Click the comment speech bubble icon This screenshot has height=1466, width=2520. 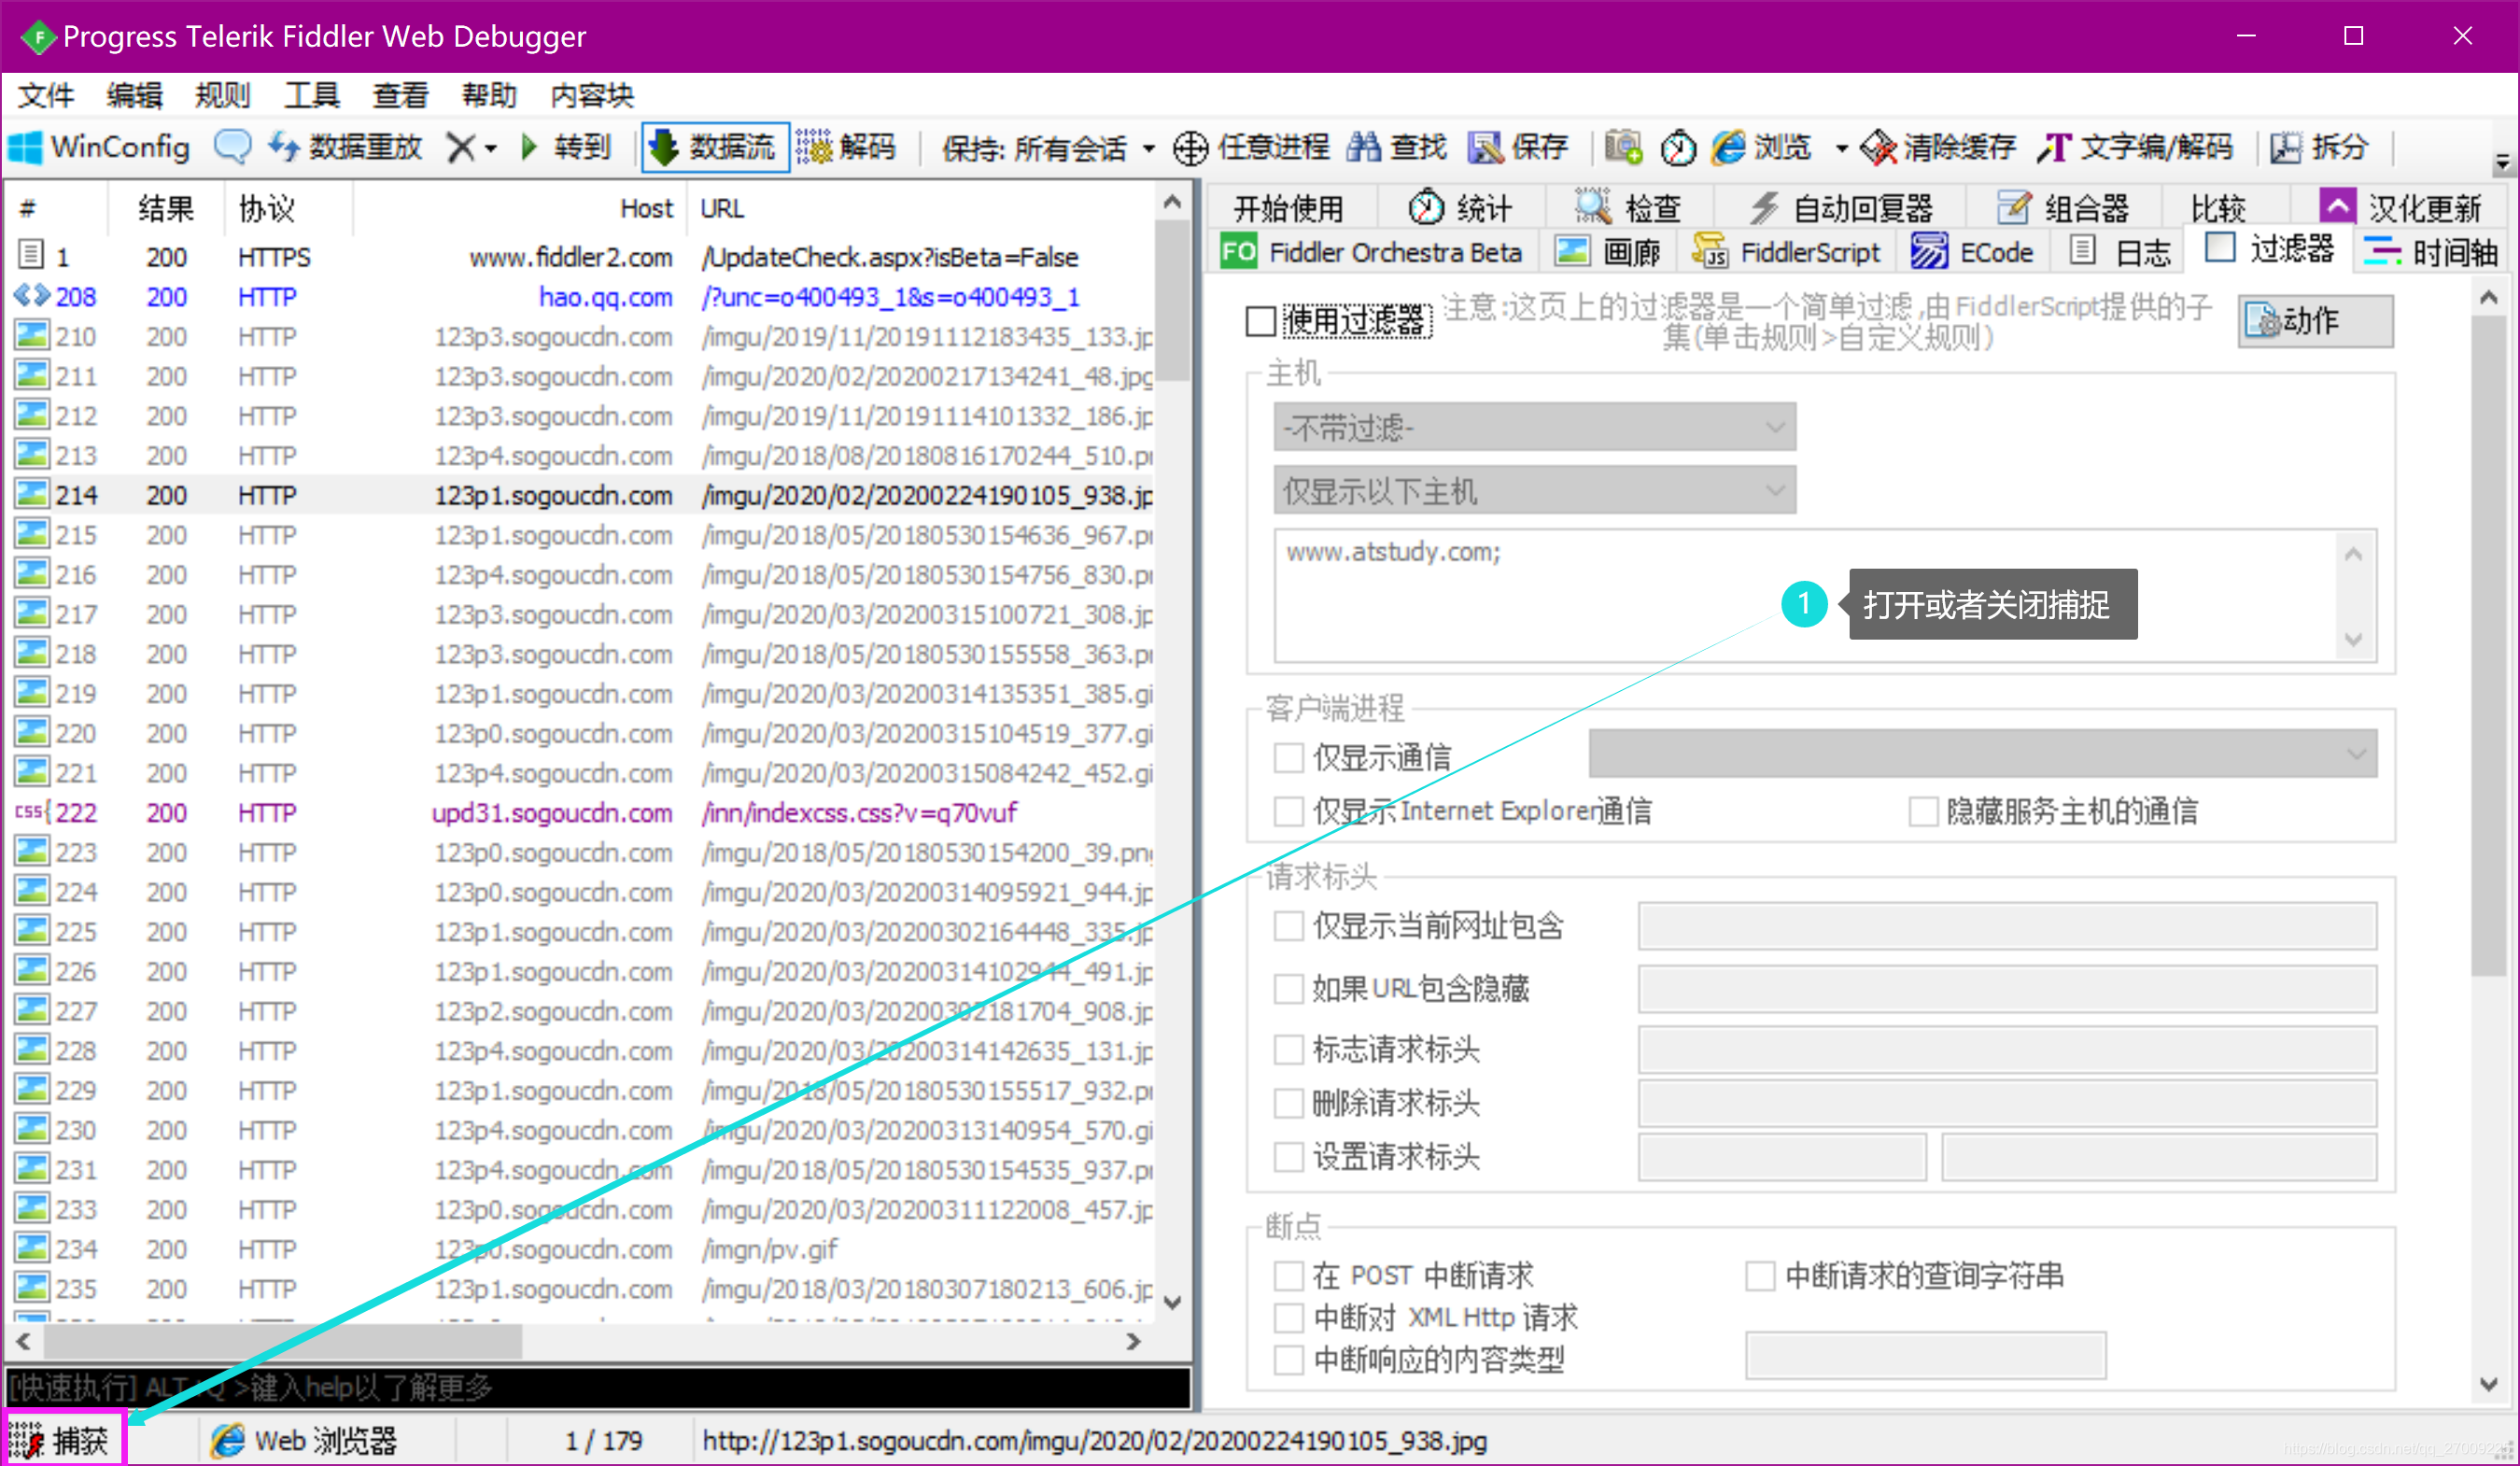pyautogui.click(x=232, y=147)
